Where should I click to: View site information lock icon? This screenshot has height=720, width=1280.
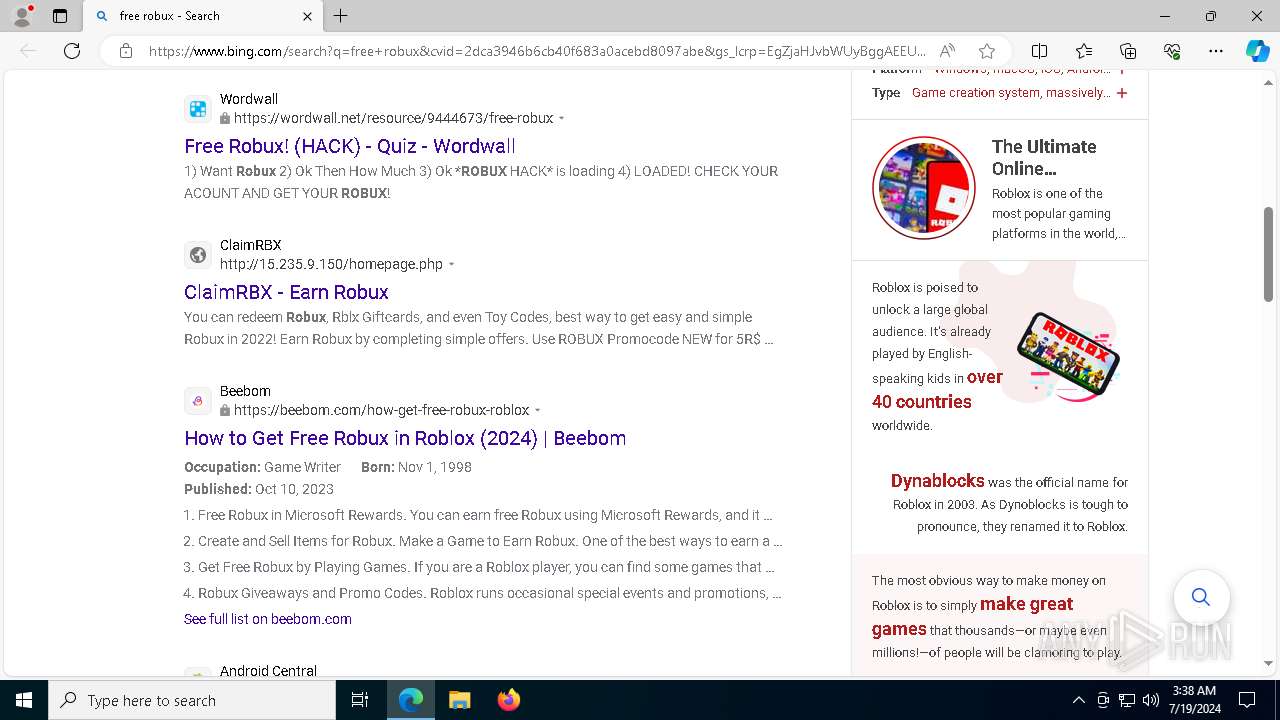[x=126, y=51]
